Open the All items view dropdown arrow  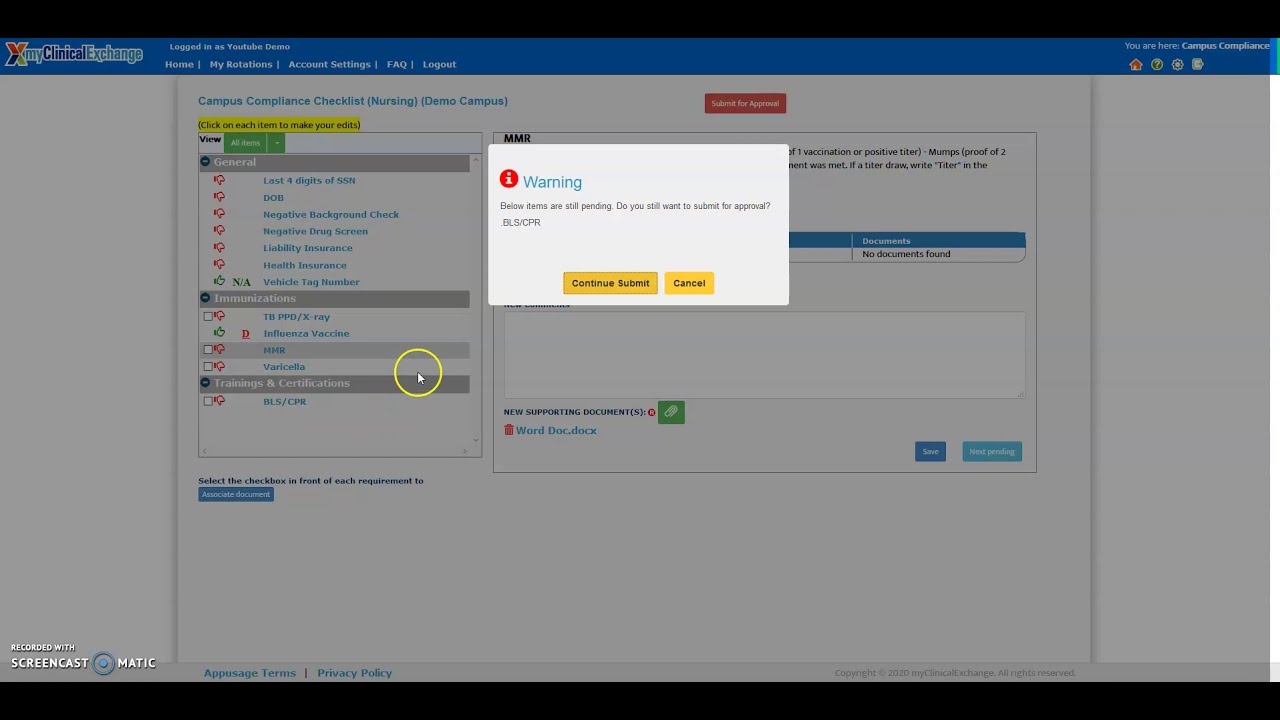coord(276,142)
